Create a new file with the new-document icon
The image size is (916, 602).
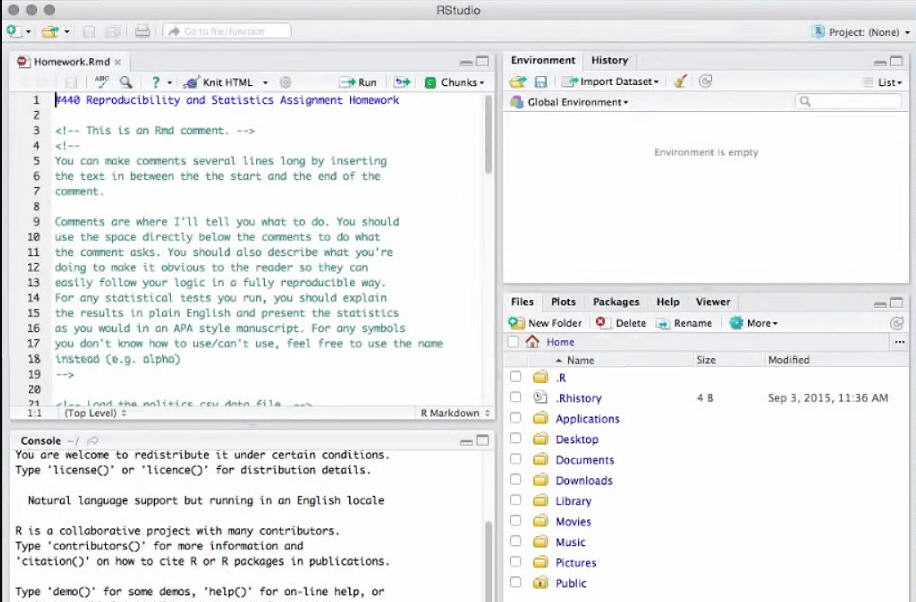[x=14, y=31]
